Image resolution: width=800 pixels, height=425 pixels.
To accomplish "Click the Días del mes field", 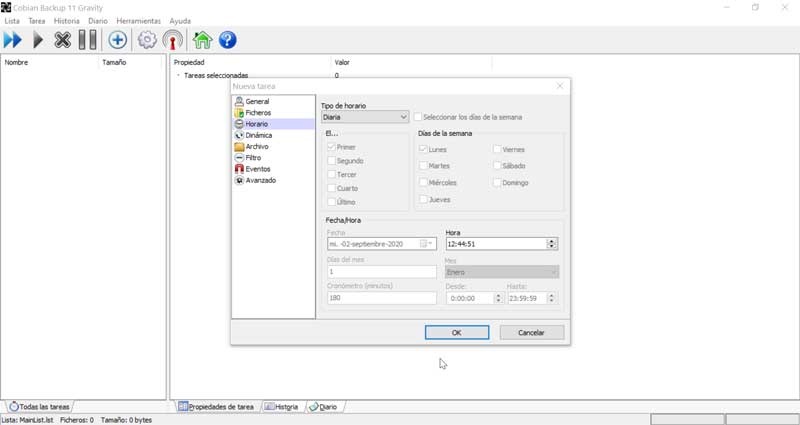I will click(382, 271).
